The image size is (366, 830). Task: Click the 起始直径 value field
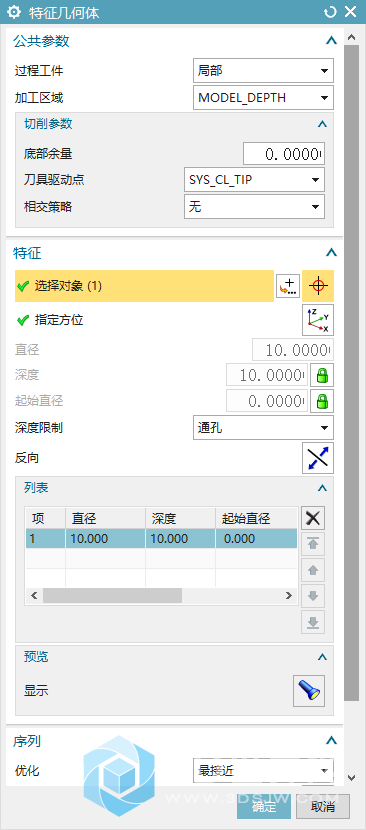(267, 401)
